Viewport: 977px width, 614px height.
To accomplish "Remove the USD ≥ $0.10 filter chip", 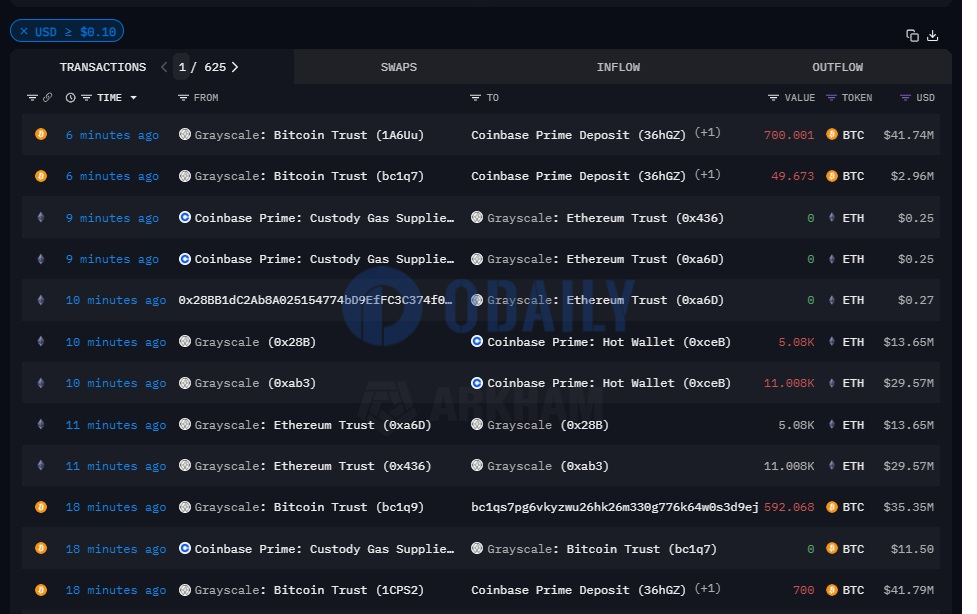I will click(x=24, y=31).
